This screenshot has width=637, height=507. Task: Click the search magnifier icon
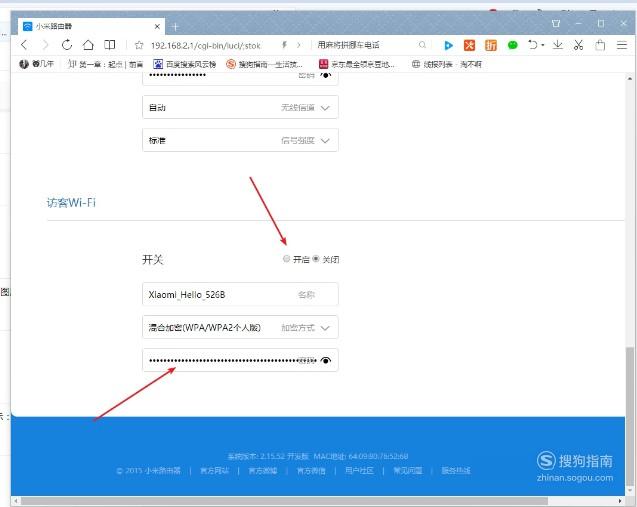click(x=422, y=45)
